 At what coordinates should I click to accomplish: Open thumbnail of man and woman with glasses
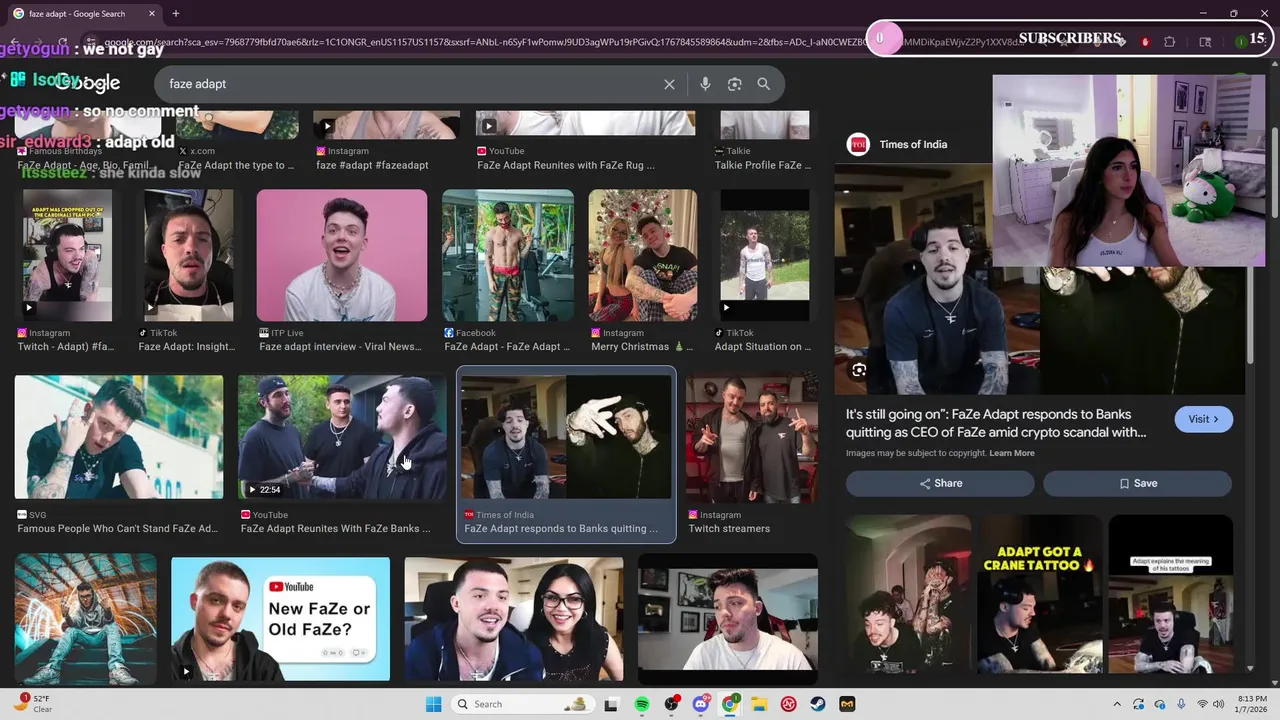[x=514, y=618]
